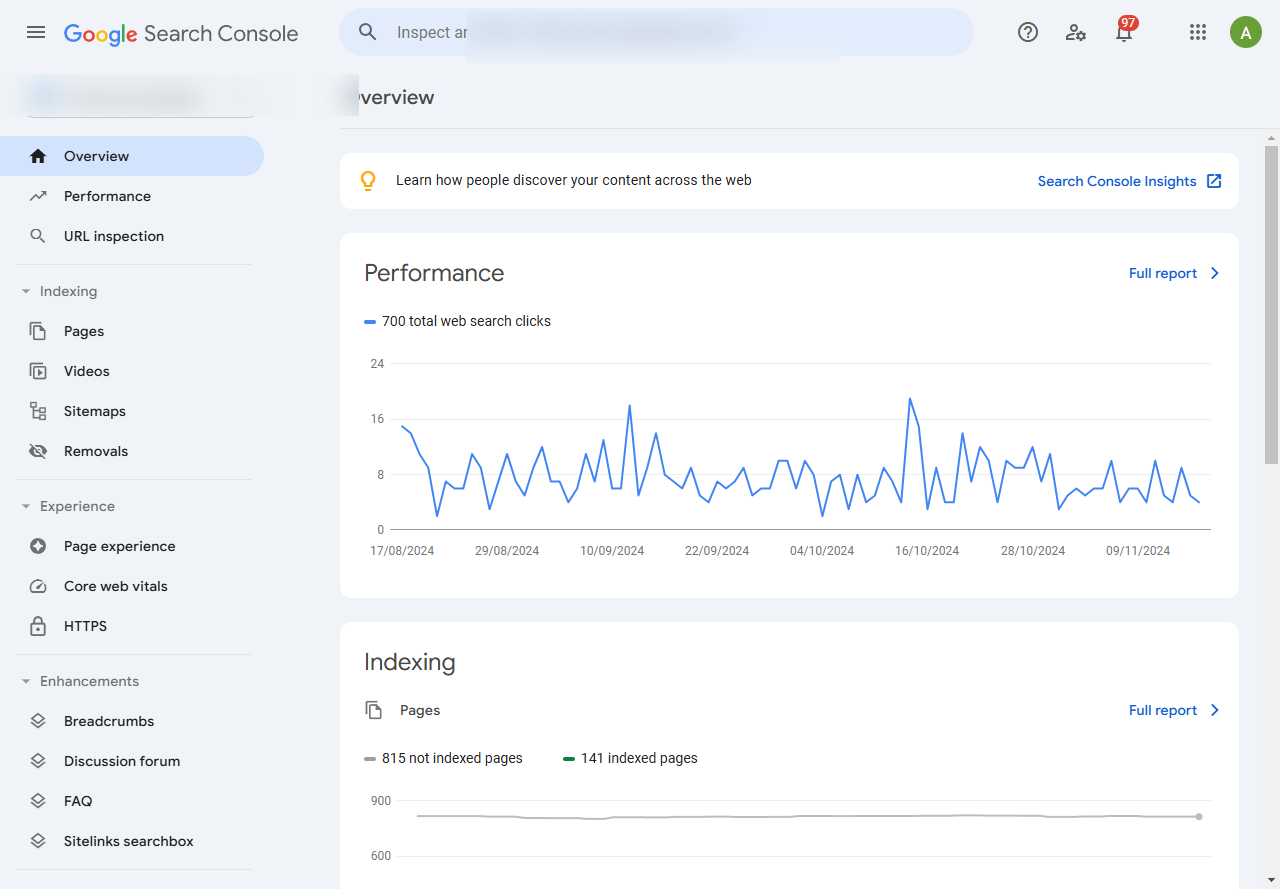The height and width of the screenshot is (889, 1280).
Task: Open the hamburger main menu
Action: [x=36, y=32]
